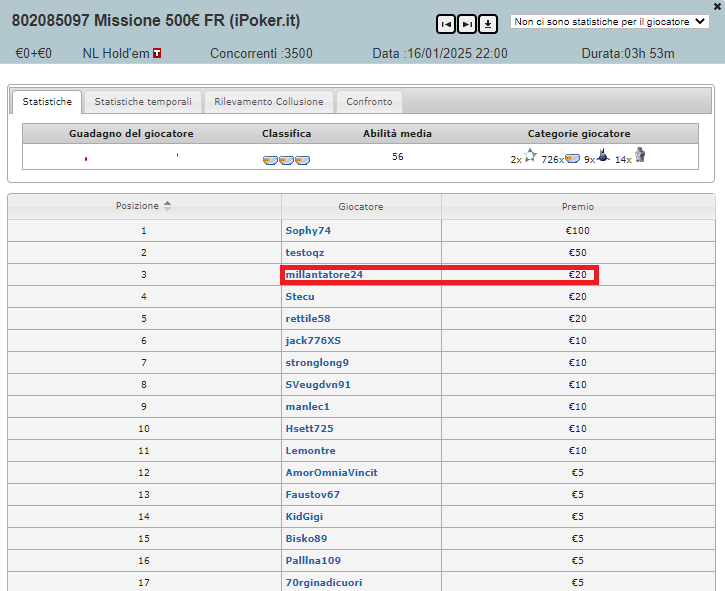Click the Concorrenti :3500 text

click(261, 54)
